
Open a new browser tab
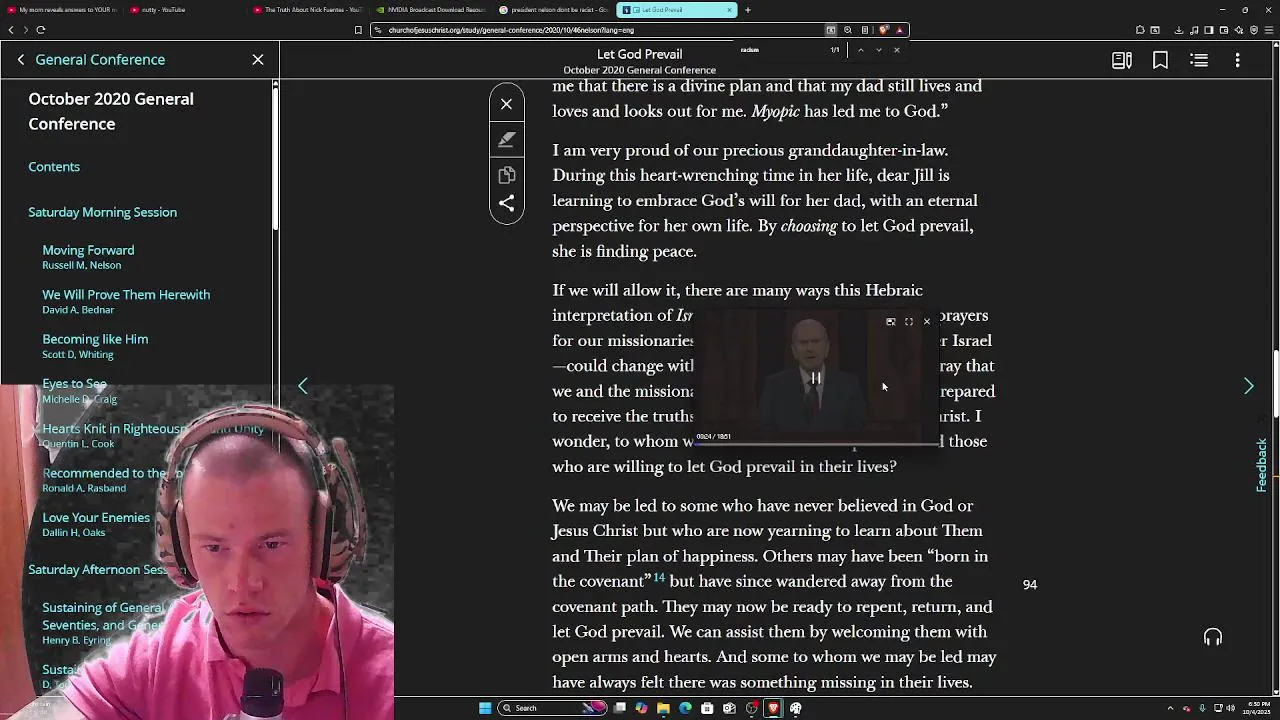[x=748, y=10]
